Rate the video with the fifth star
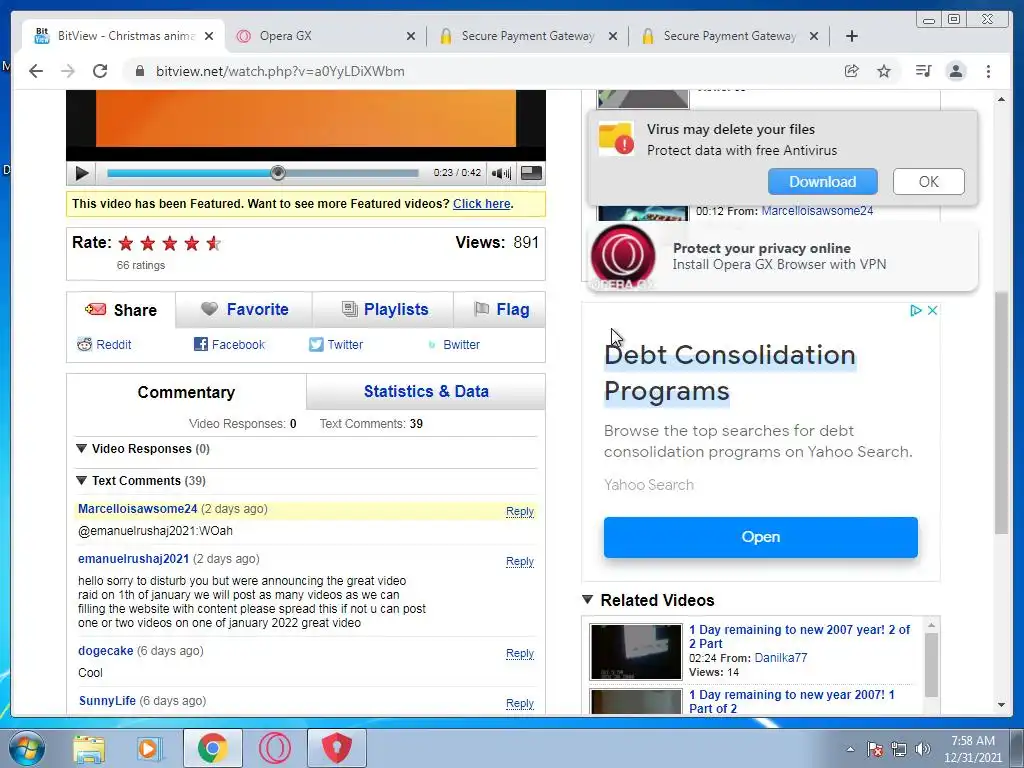This screenshot has height=768, width=1024. [214, 244]
